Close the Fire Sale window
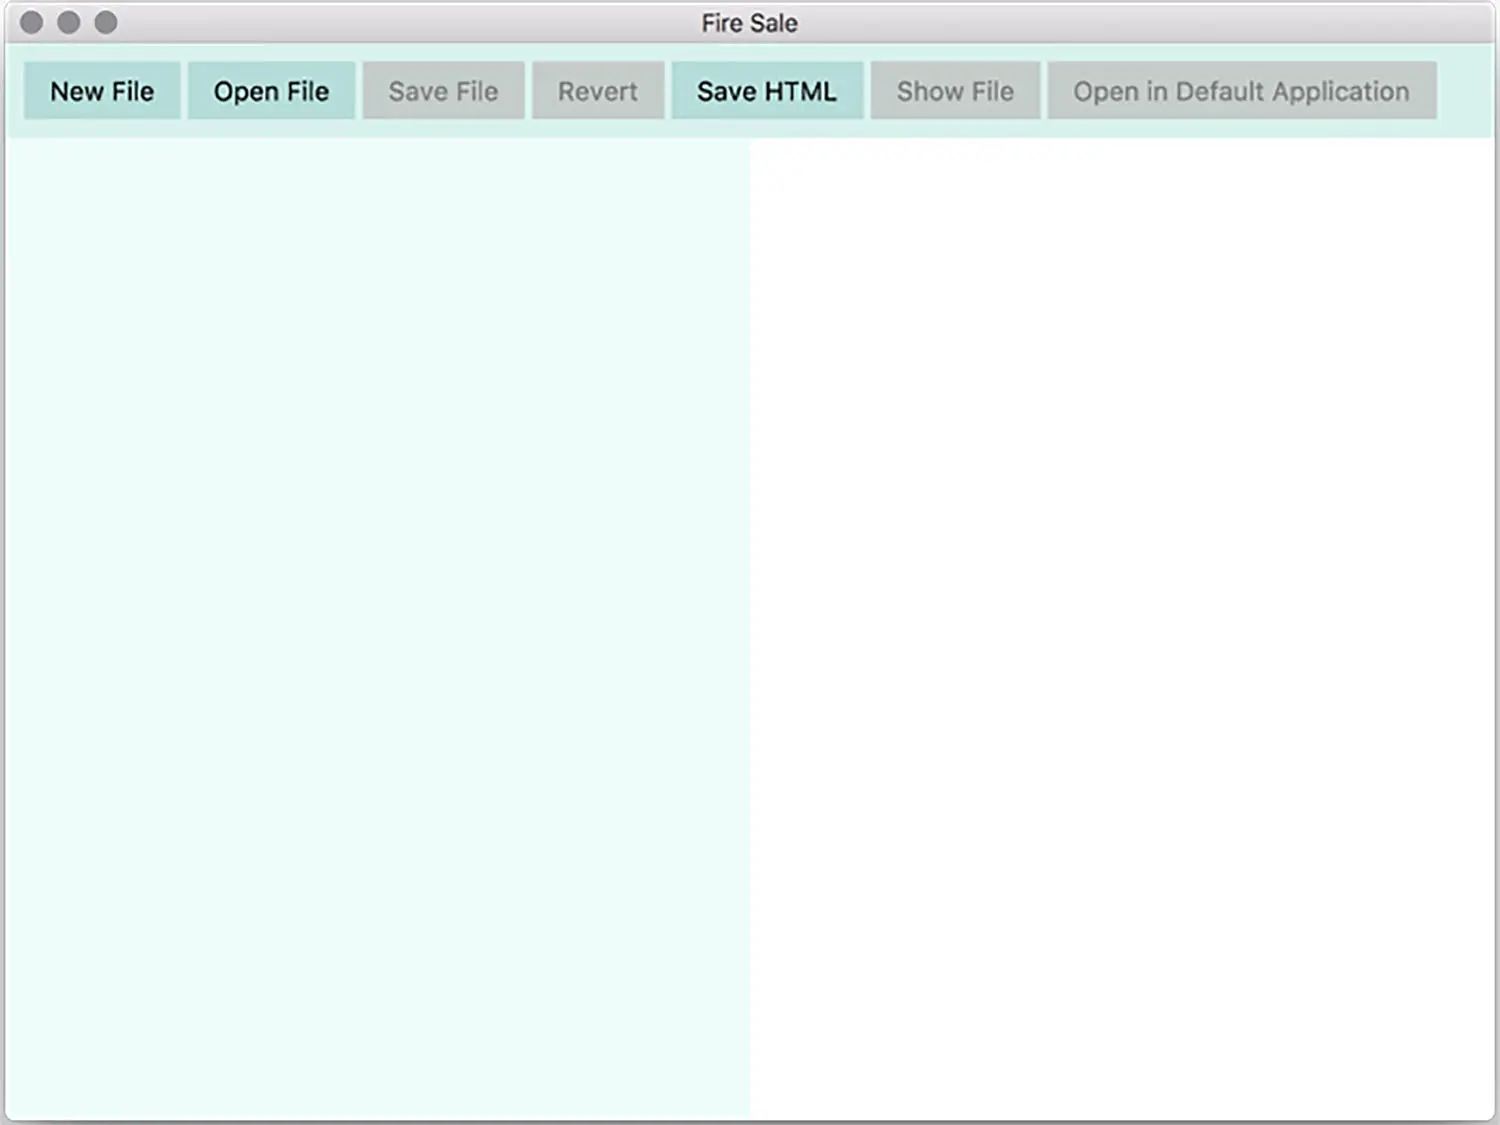This screenshot has height=1125, width=1500. click(32, 22)
